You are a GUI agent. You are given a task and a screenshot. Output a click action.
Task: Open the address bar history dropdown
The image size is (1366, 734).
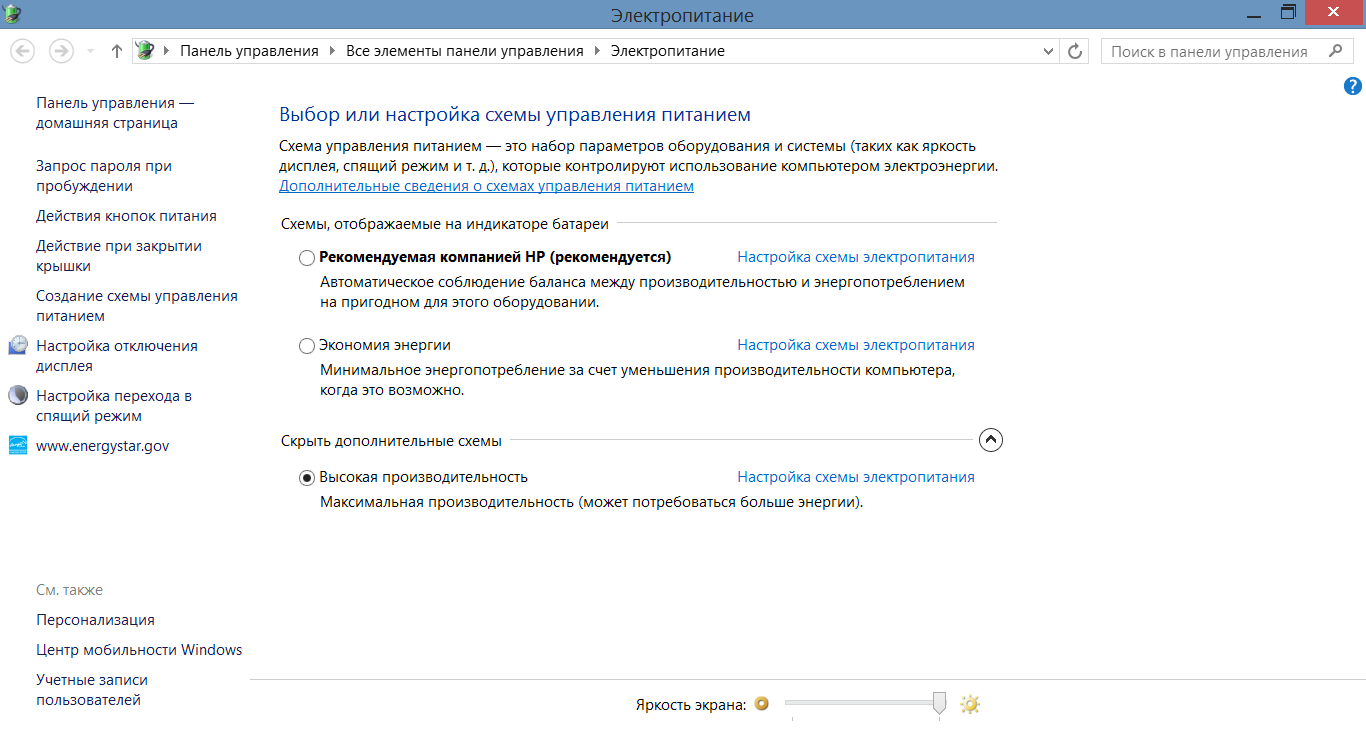[x=1048, y=51]
